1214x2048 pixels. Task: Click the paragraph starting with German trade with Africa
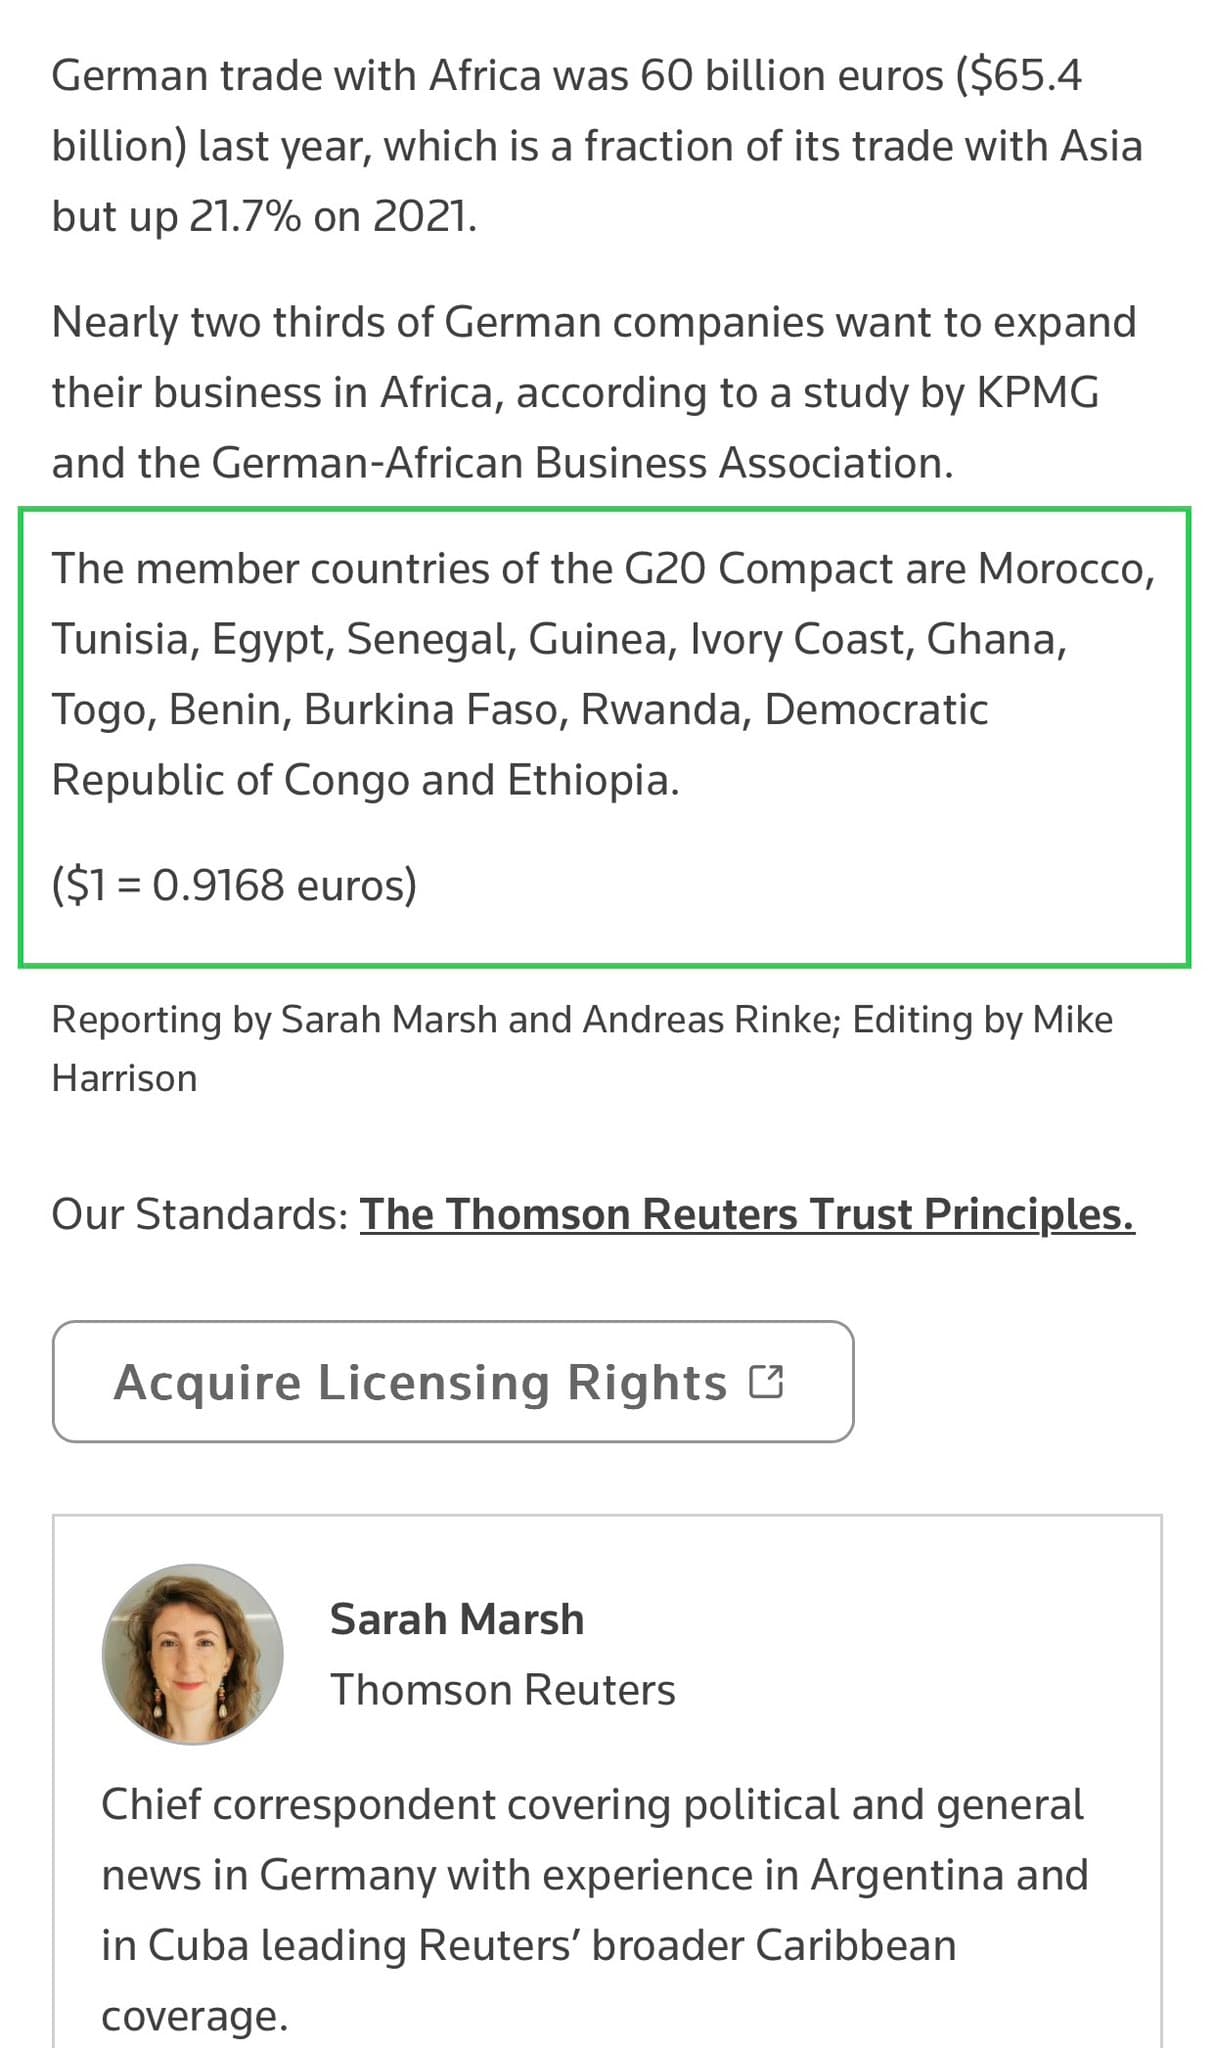point(596,146)
